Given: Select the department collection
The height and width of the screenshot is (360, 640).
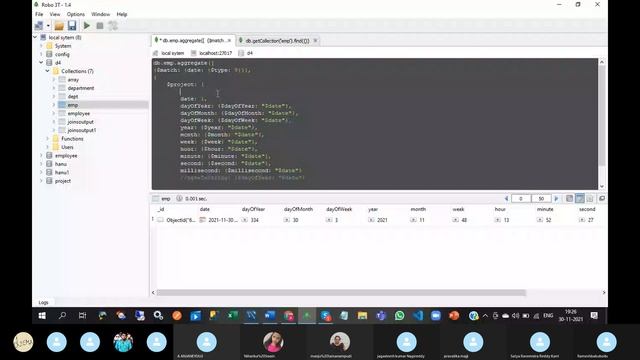Looking at the screenshot, I should [x=80, y=88].
